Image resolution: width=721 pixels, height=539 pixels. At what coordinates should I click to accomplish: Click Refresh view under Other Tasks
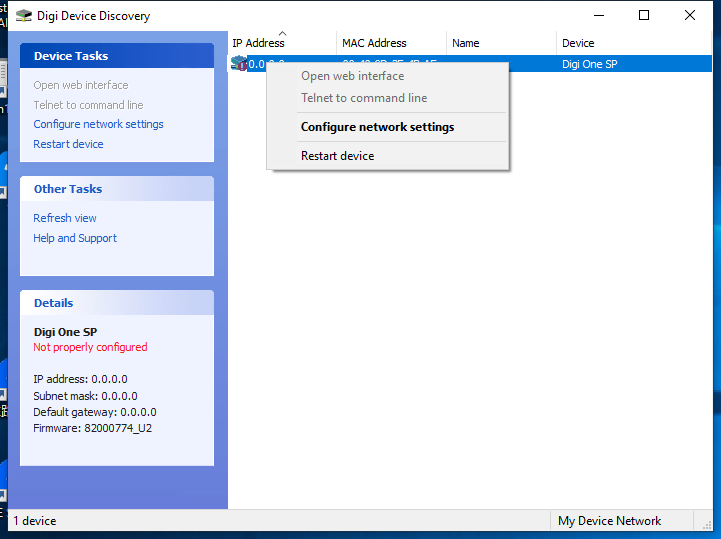(x=64, y=218)
